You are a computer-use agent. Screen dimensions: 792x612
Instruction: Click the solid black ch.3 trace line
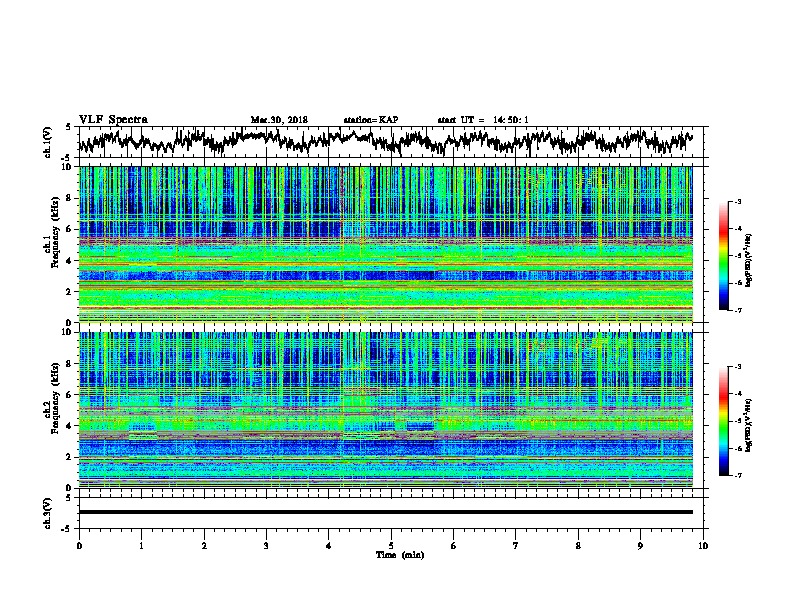pos(385,512)
